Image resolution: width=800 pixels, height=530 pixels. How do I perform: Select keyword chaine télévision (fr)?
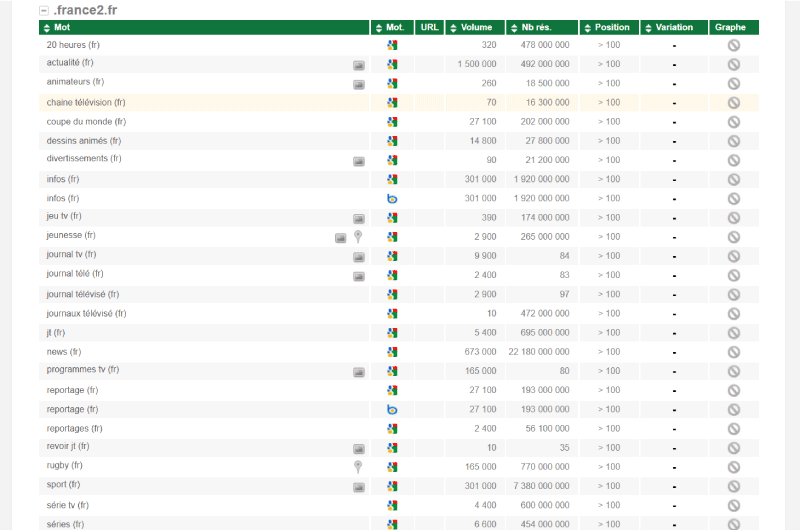coord(86,103)
